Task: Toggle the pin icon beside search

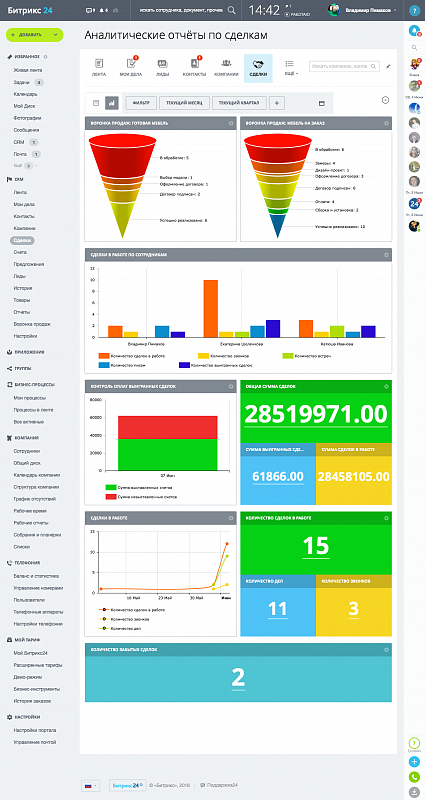Action: pos(388,66)
